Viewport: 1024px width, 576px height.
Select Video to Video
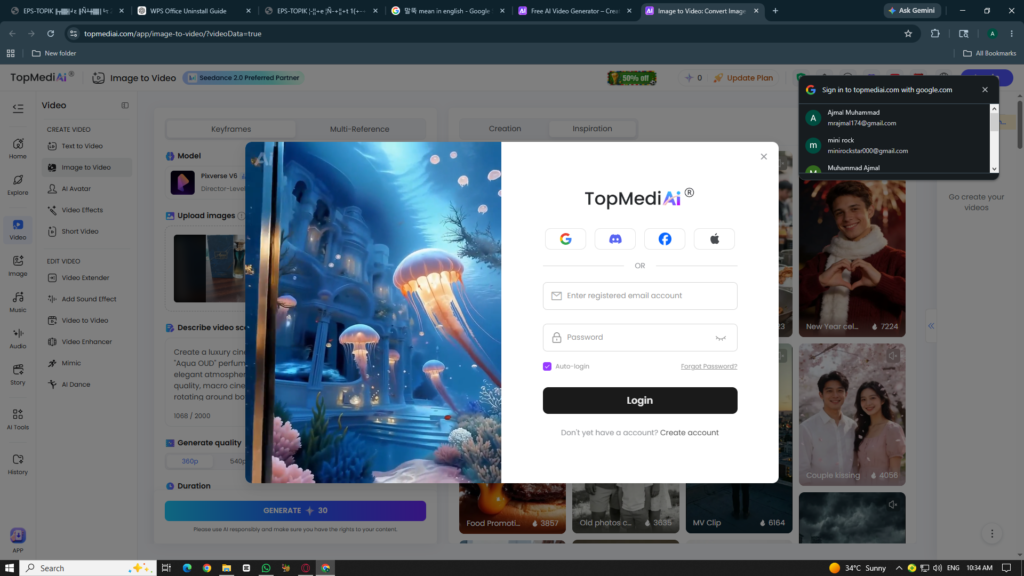click(x=87, y=321)
